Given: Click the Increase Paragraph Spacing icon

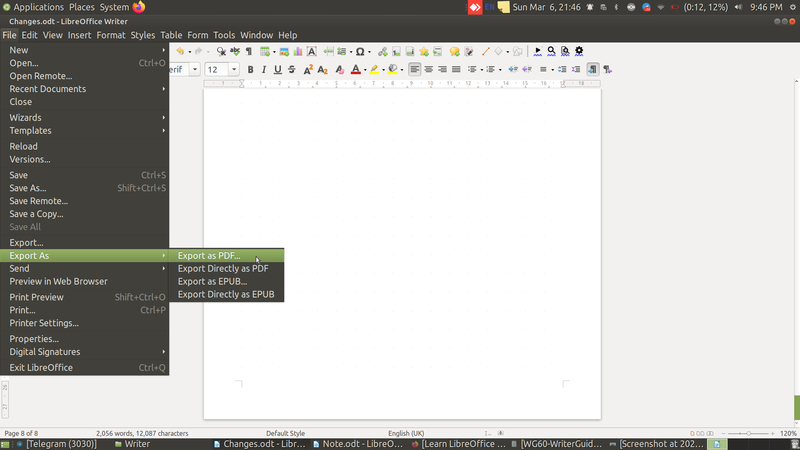Looking at the screenshot, I should pyautogui.click(x=562, y=69).
